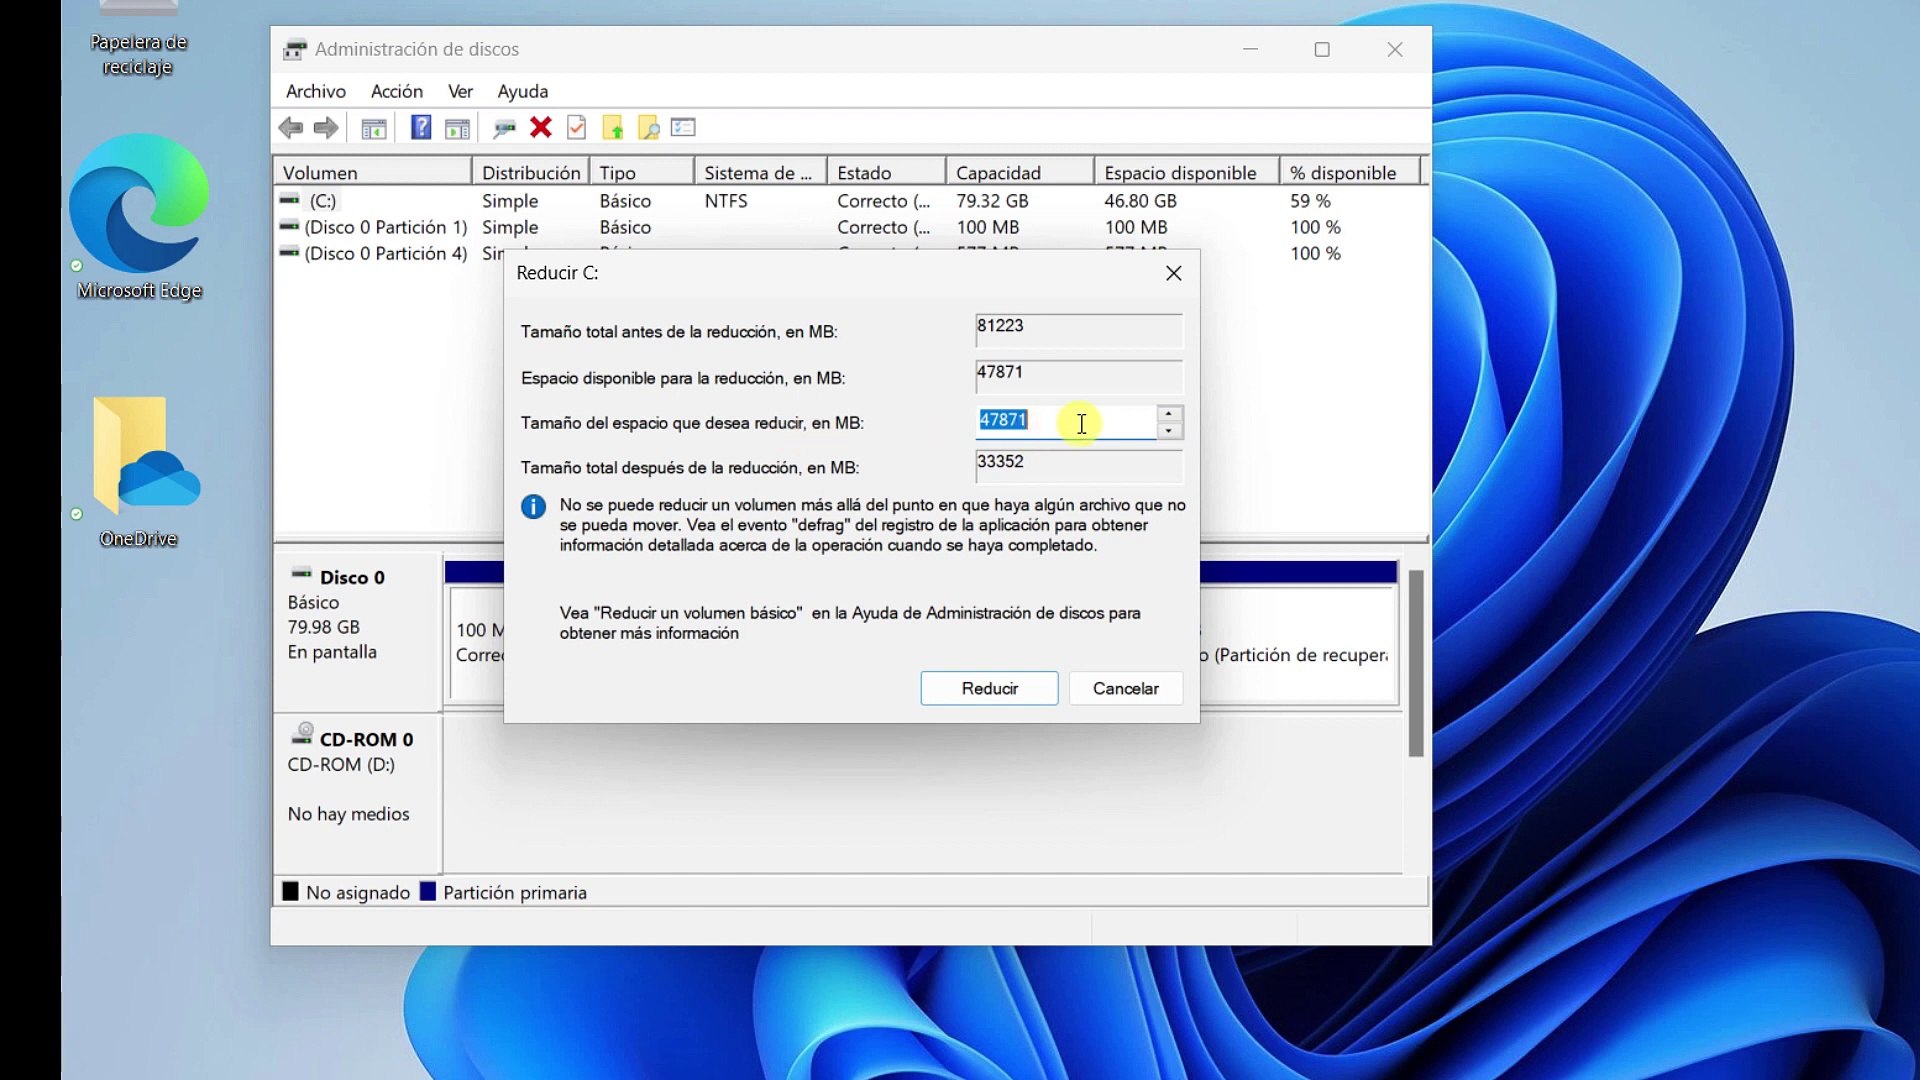Image resolution: width=1920 pixels, height=1080 pixels.
Task: Click the disk pane vertical scrollbar
Action: pos(1415,663)
